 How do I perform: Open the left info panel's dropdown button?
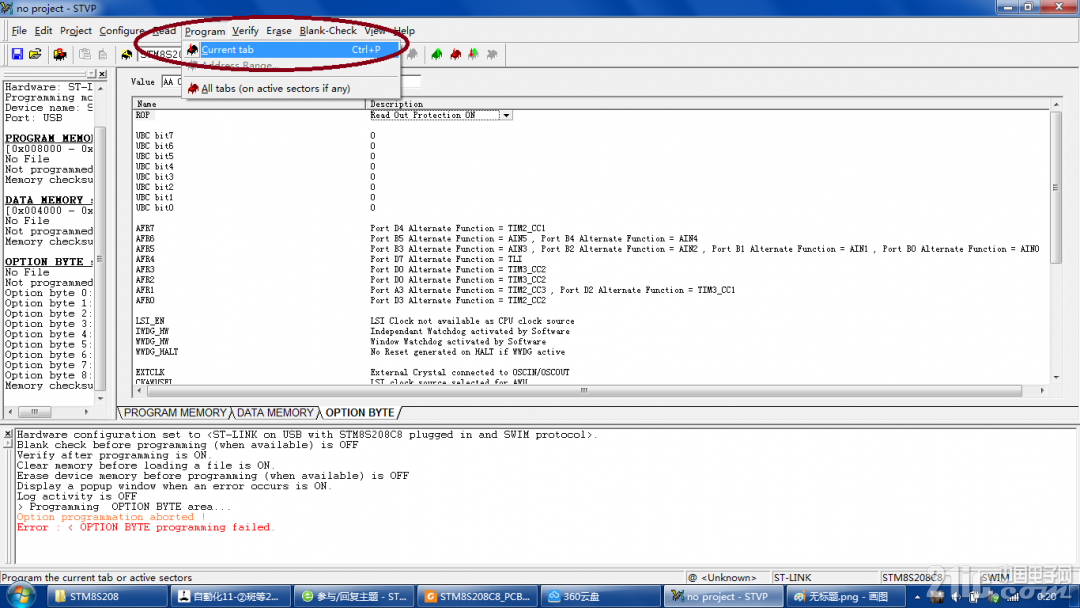[x=91, y=74]
